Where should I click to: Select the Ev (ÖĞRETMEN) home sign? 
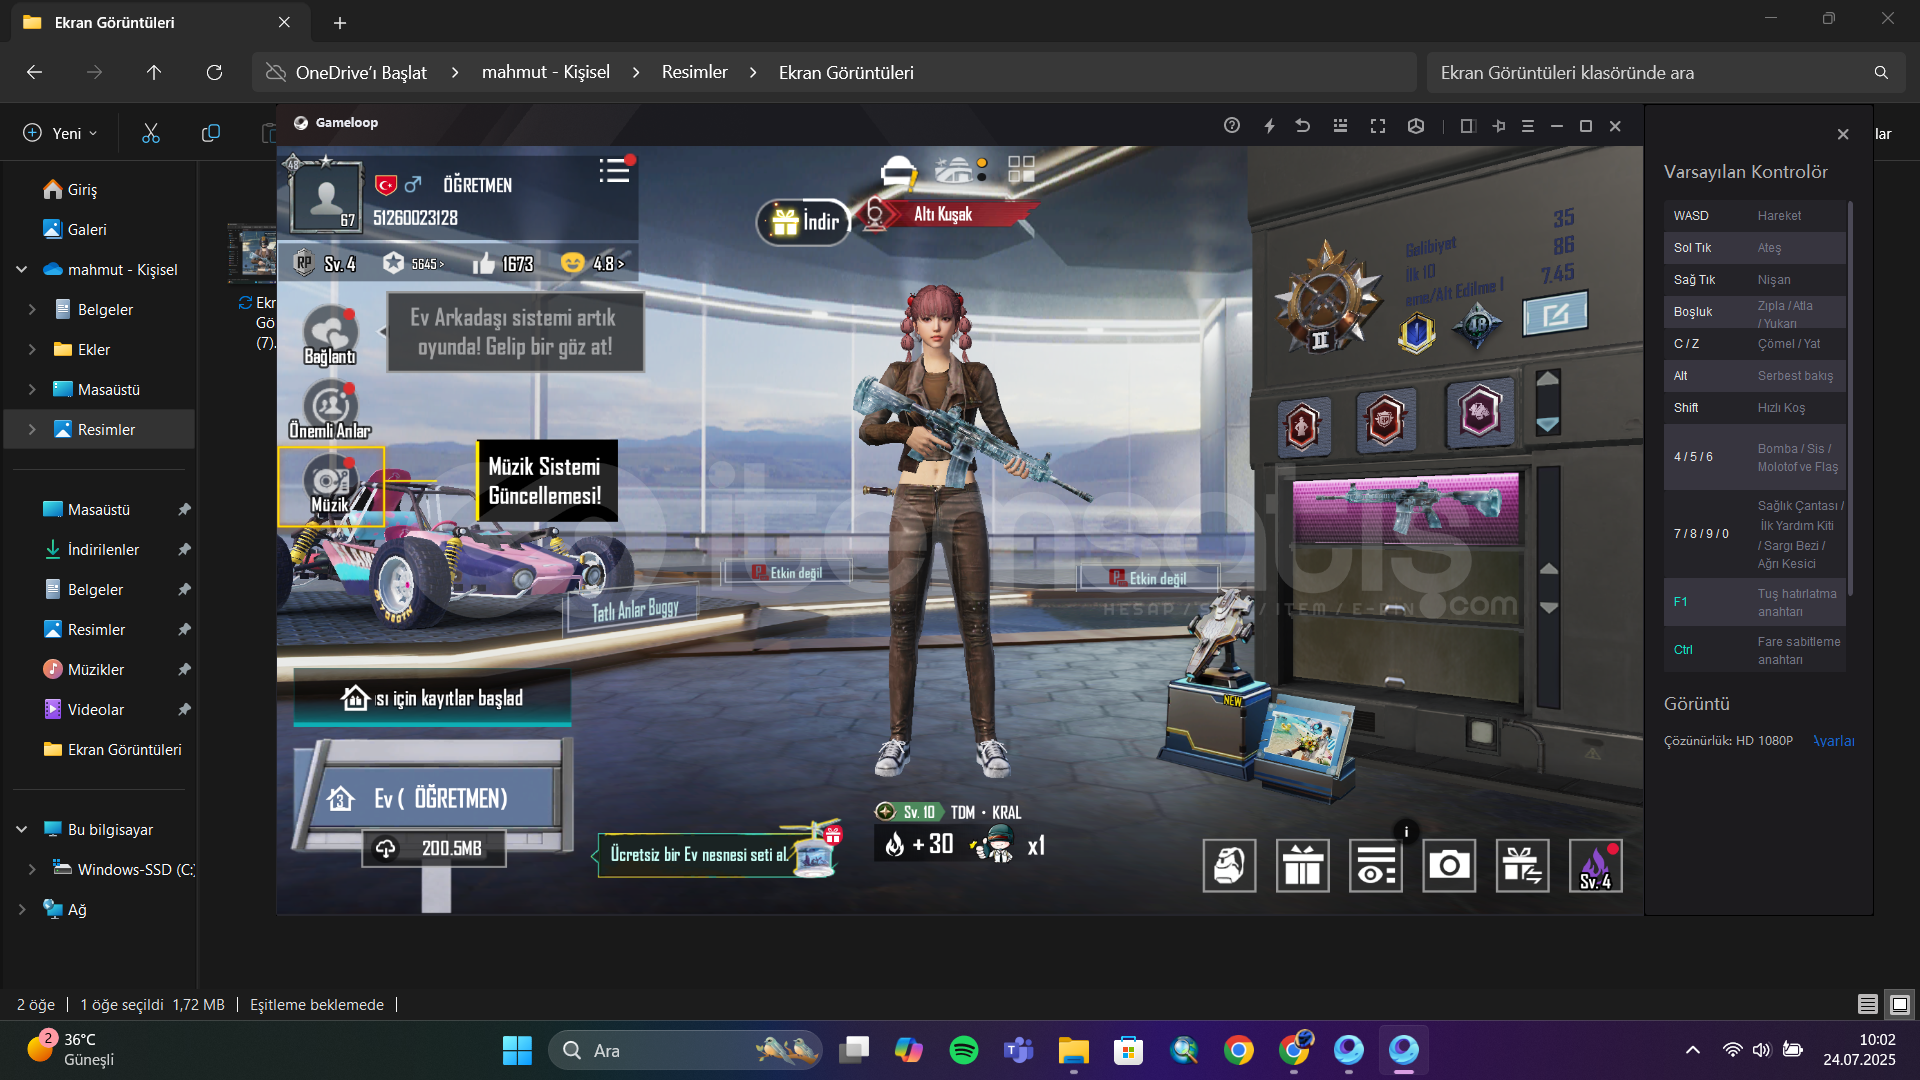(x=436, y=797)
